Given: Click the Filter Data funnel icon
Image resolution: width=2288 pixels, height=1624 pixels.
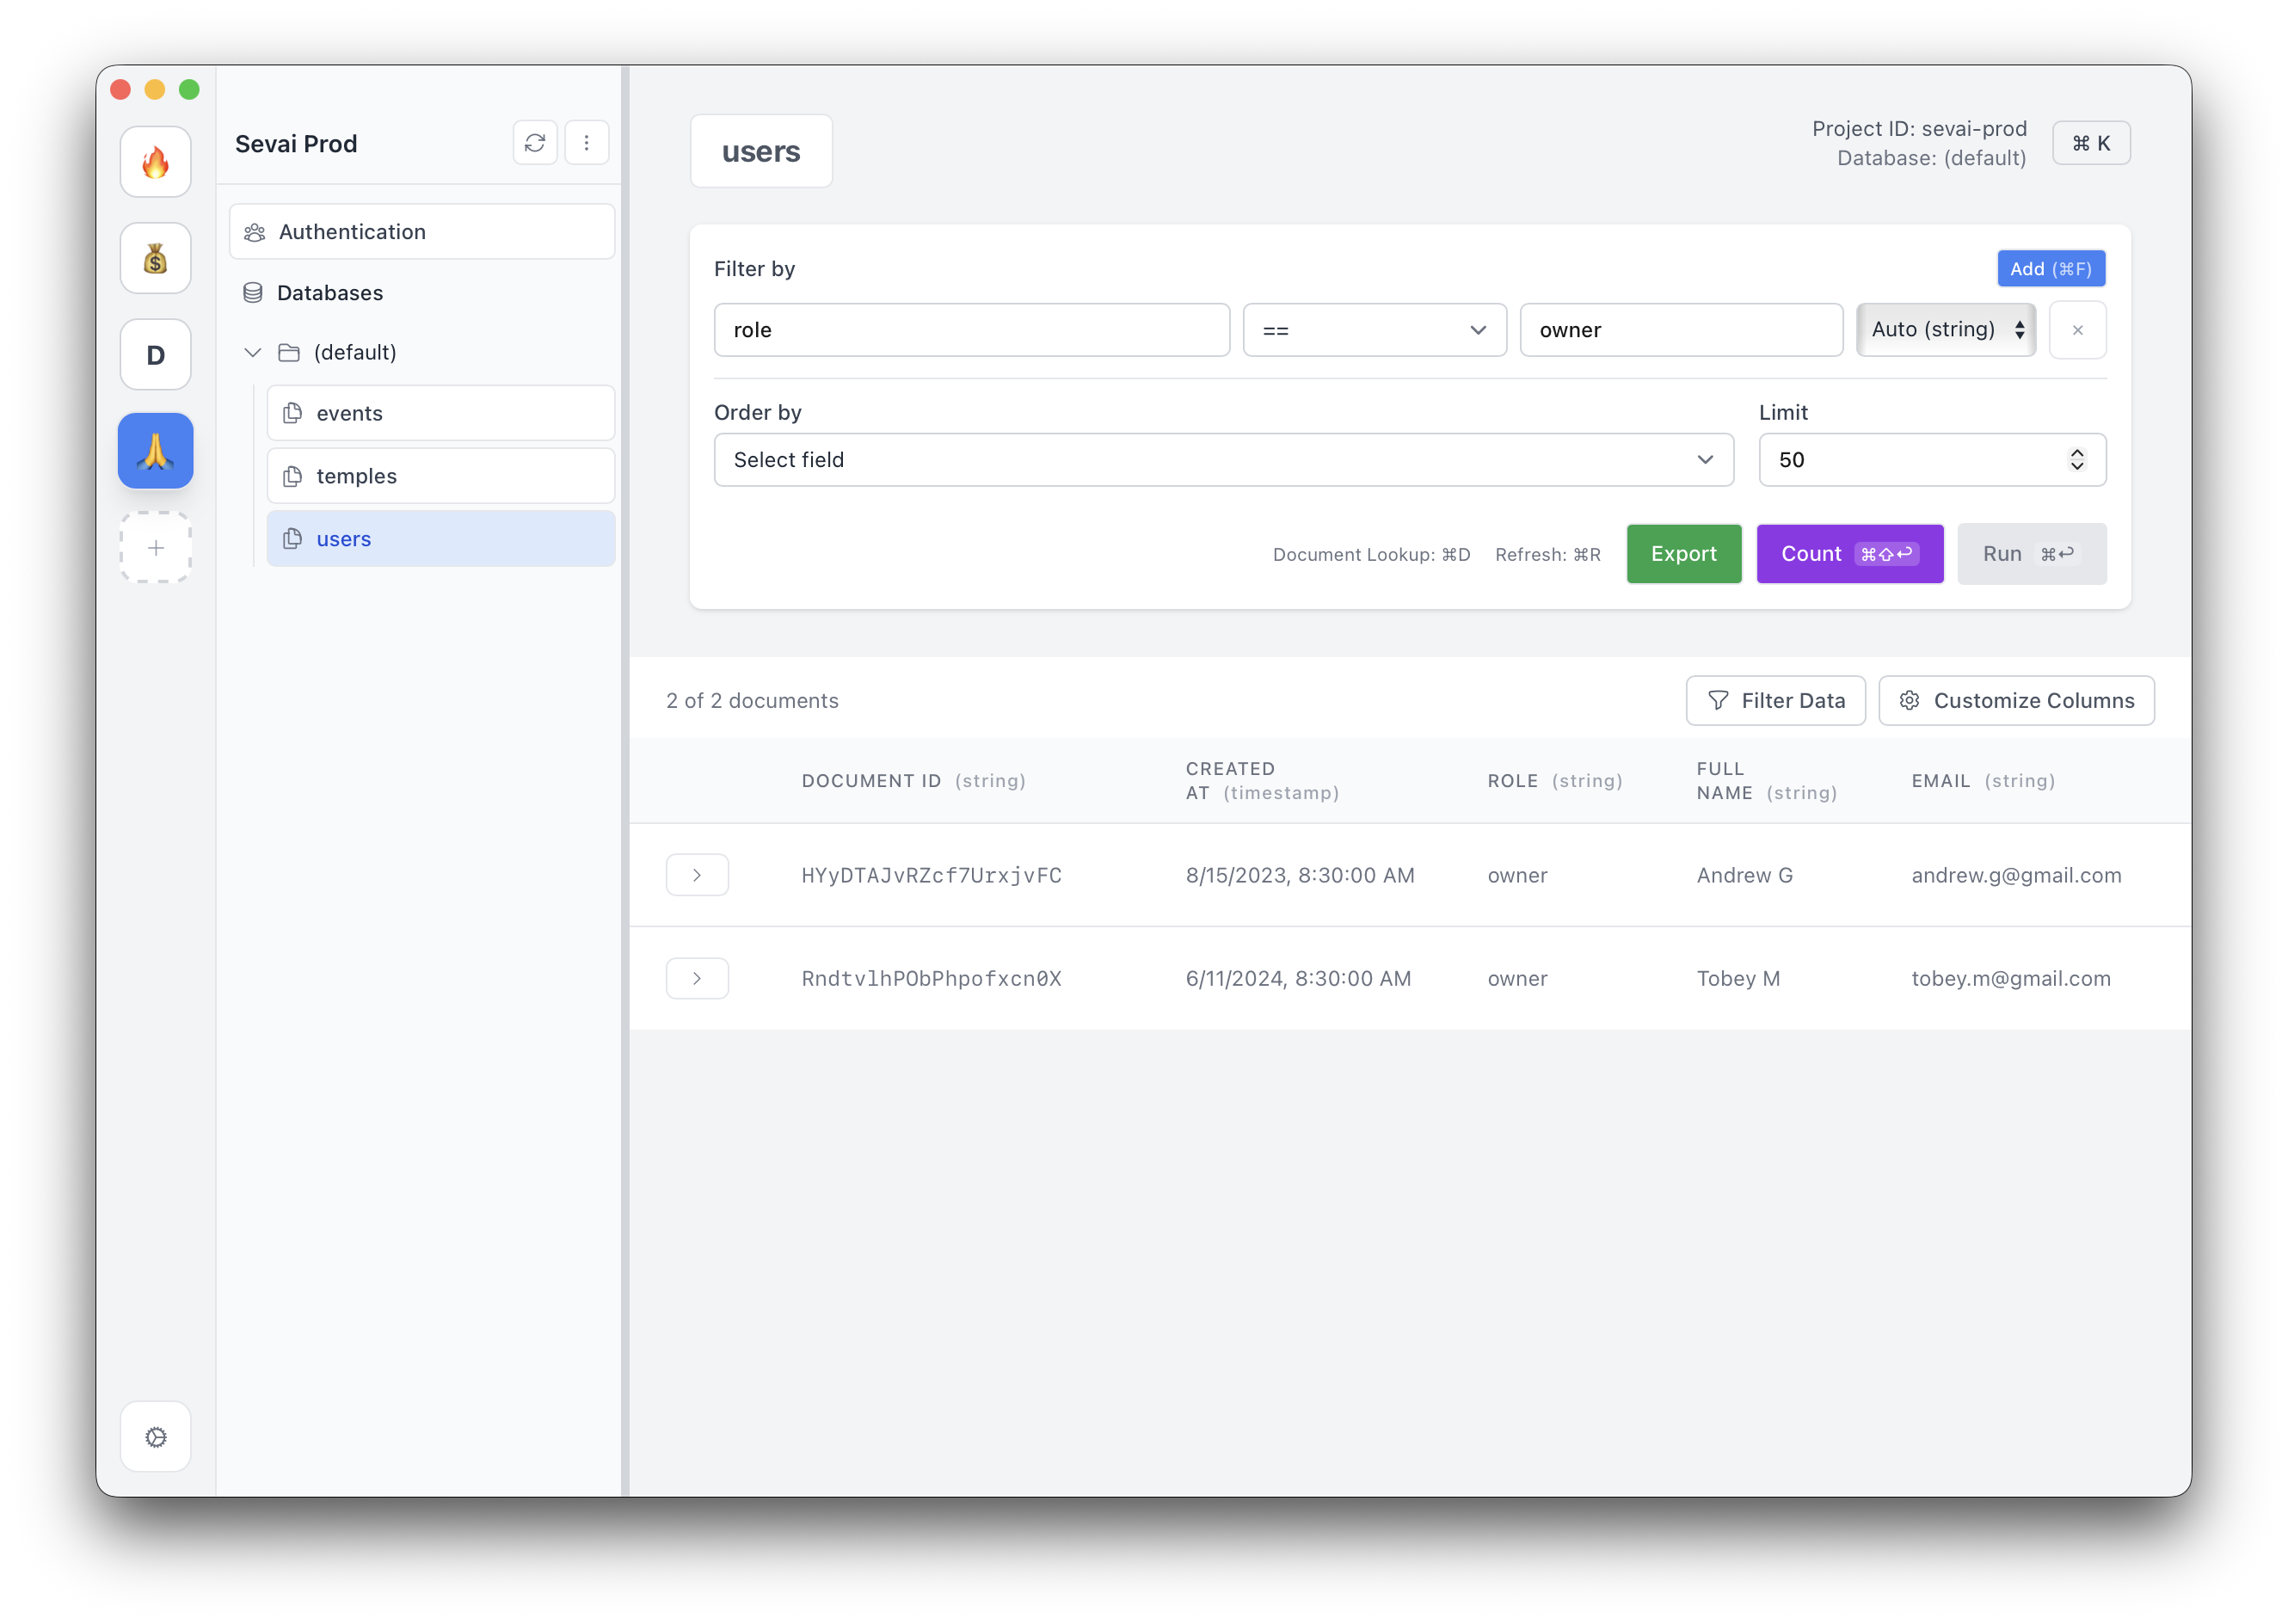Looking at the screenshot, I should (1717, 700).
